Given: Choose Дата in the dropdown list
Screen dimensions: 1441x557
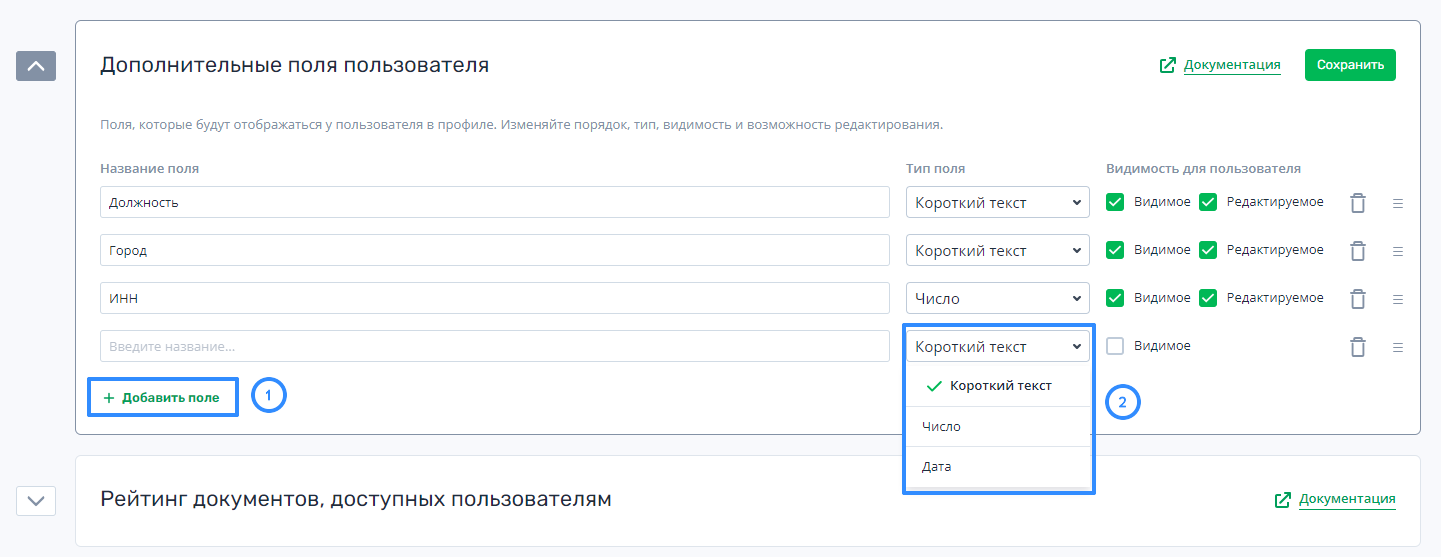Looking at the screenshot, I should click(998, 467).
